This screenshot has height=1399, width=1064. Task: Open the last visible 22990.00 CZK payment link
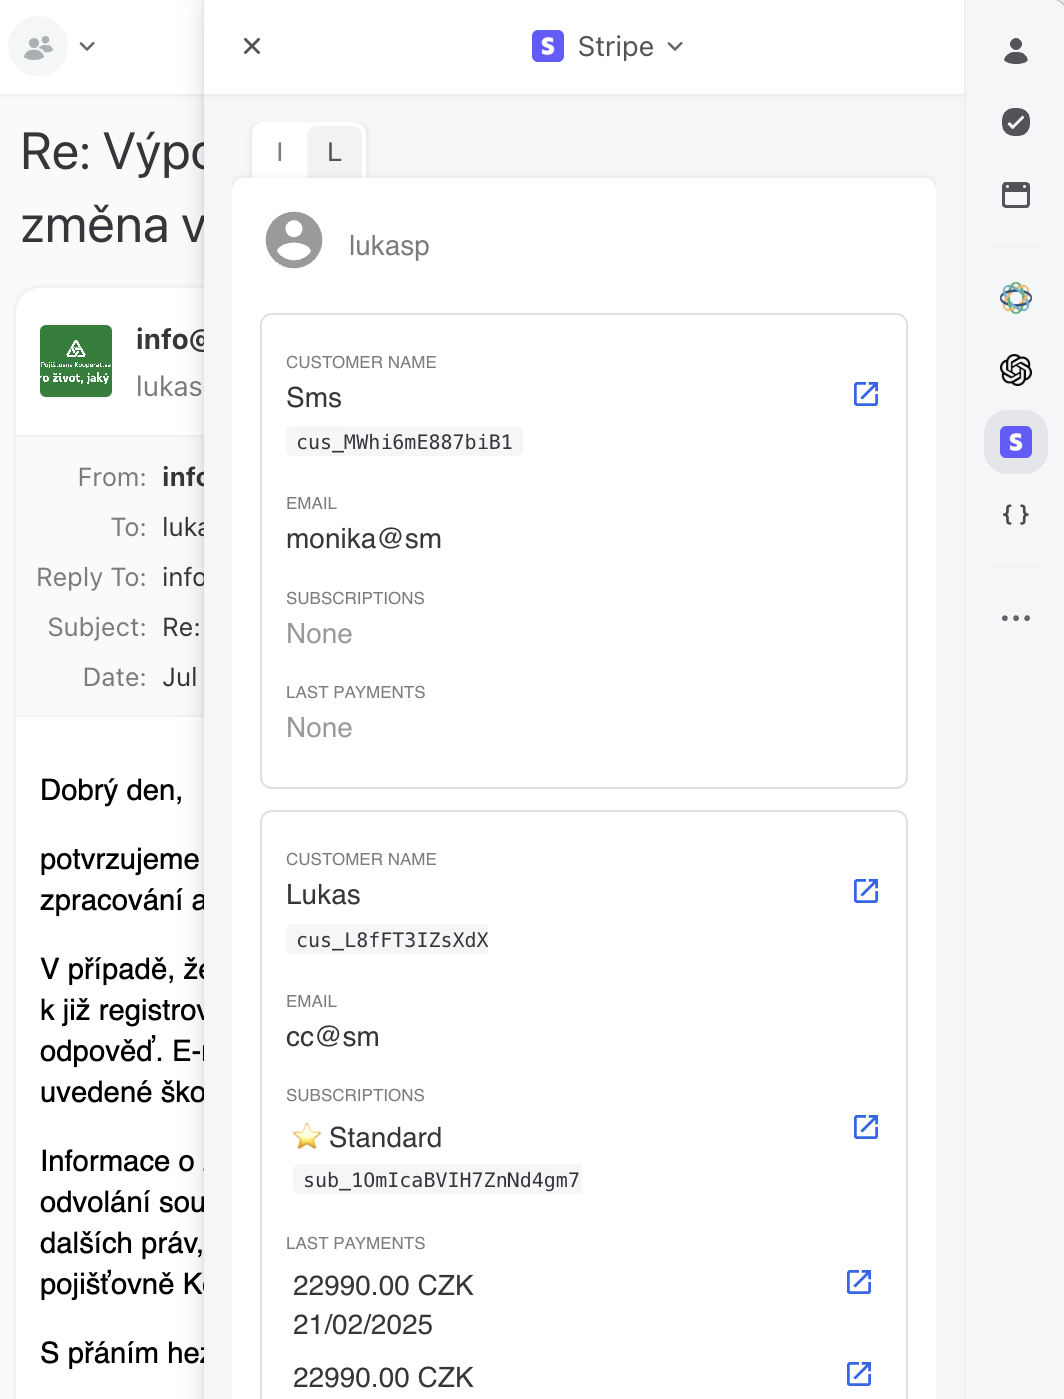click(x=859, y=1374)
